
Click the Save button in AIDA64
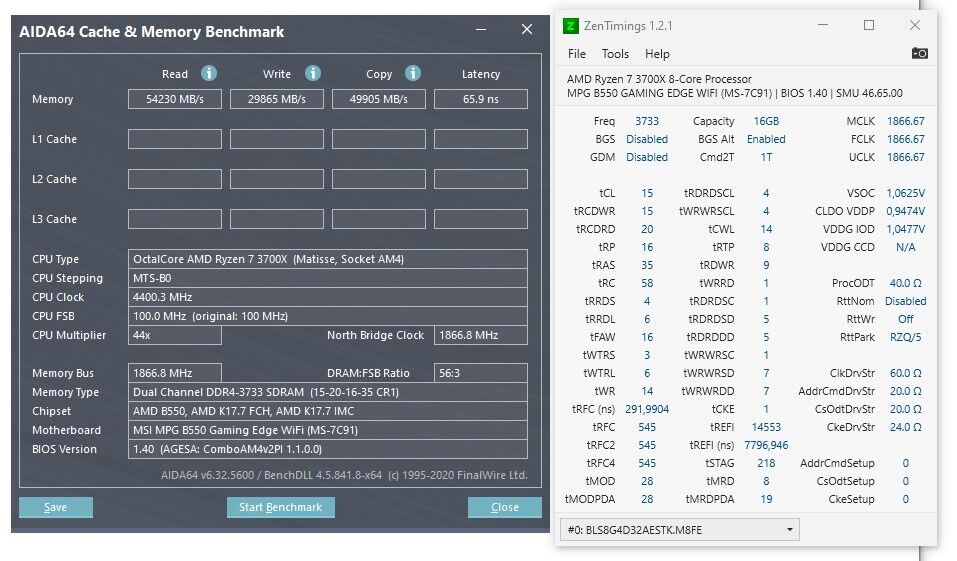point(56,507)
